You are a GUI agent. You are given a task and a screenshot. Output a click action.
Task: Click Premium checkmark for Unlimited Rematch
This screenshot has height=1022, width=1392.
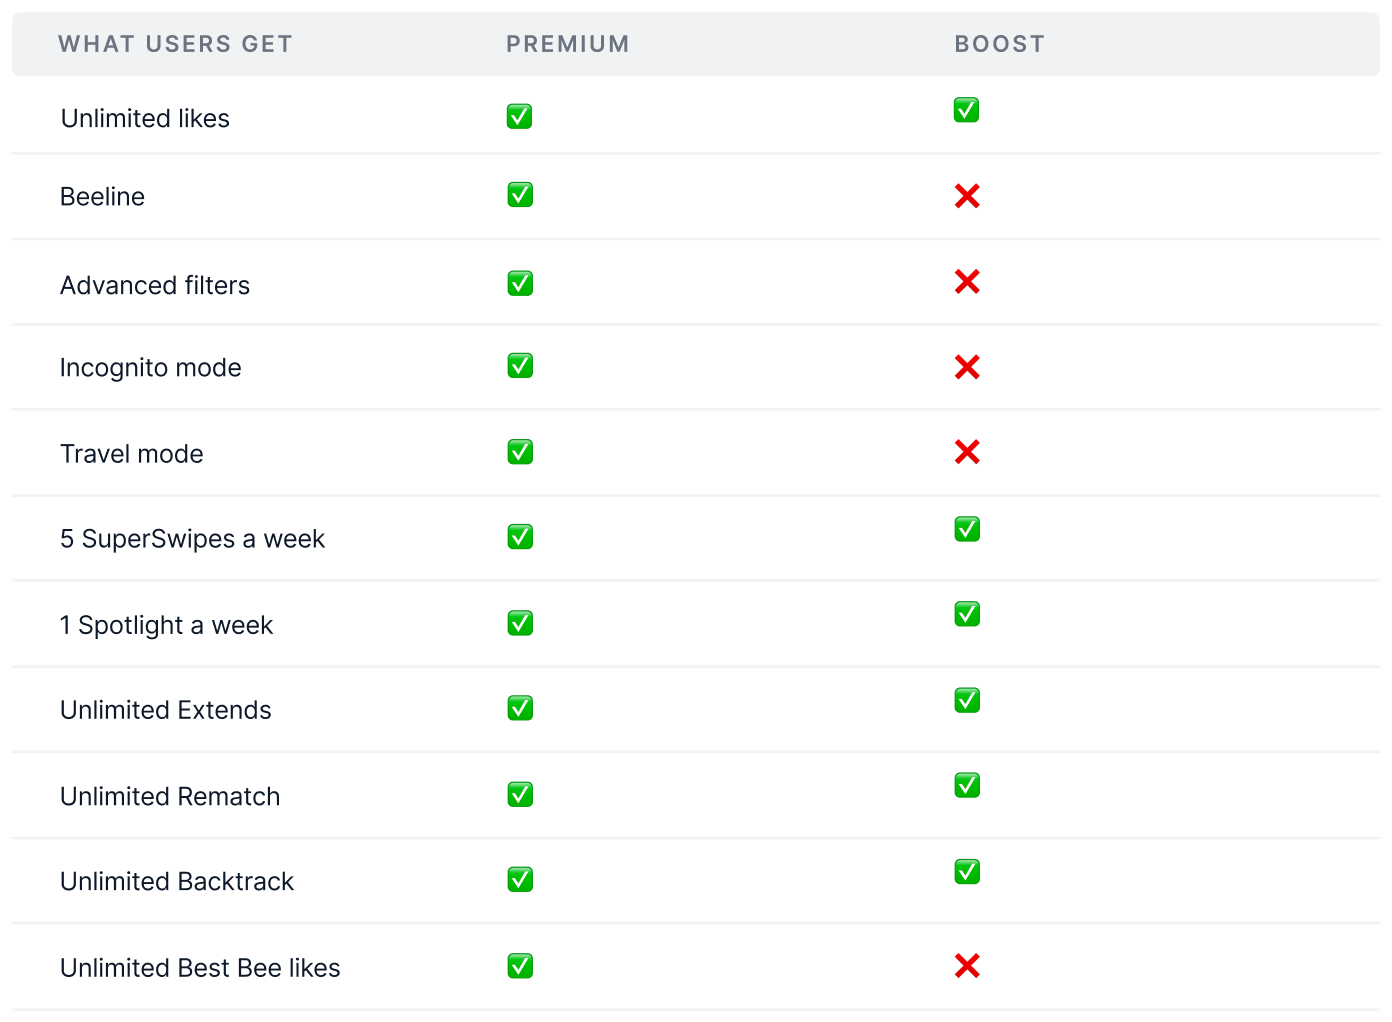[x=520, y=795]
